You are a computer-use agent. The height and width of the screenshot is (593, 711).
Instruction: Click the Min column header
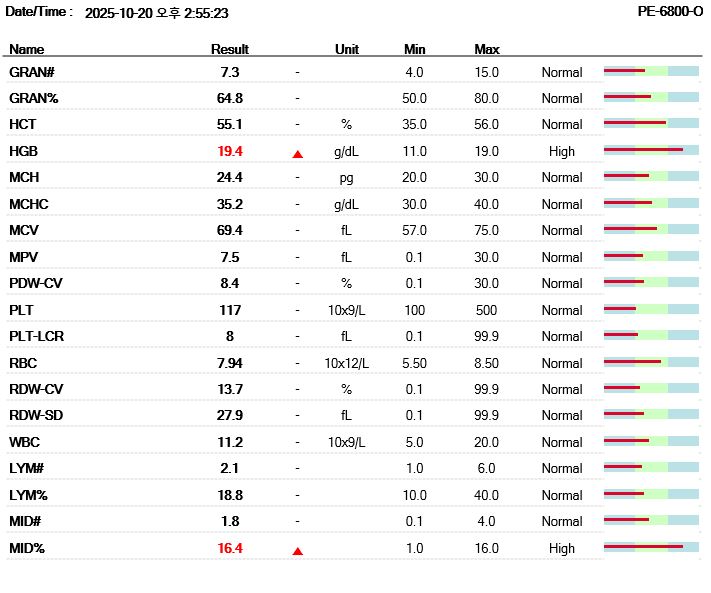tap(415, 49)
